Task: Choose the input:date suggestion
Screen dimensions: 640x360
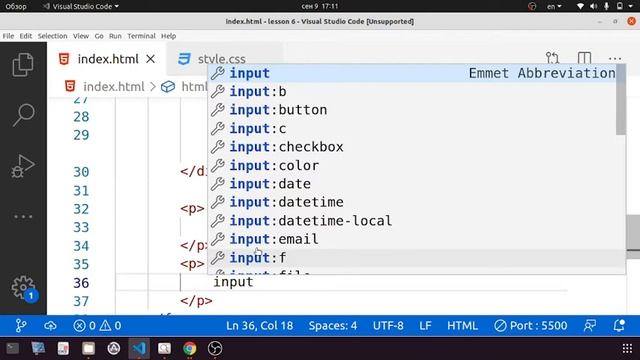Action: (413, 184)
